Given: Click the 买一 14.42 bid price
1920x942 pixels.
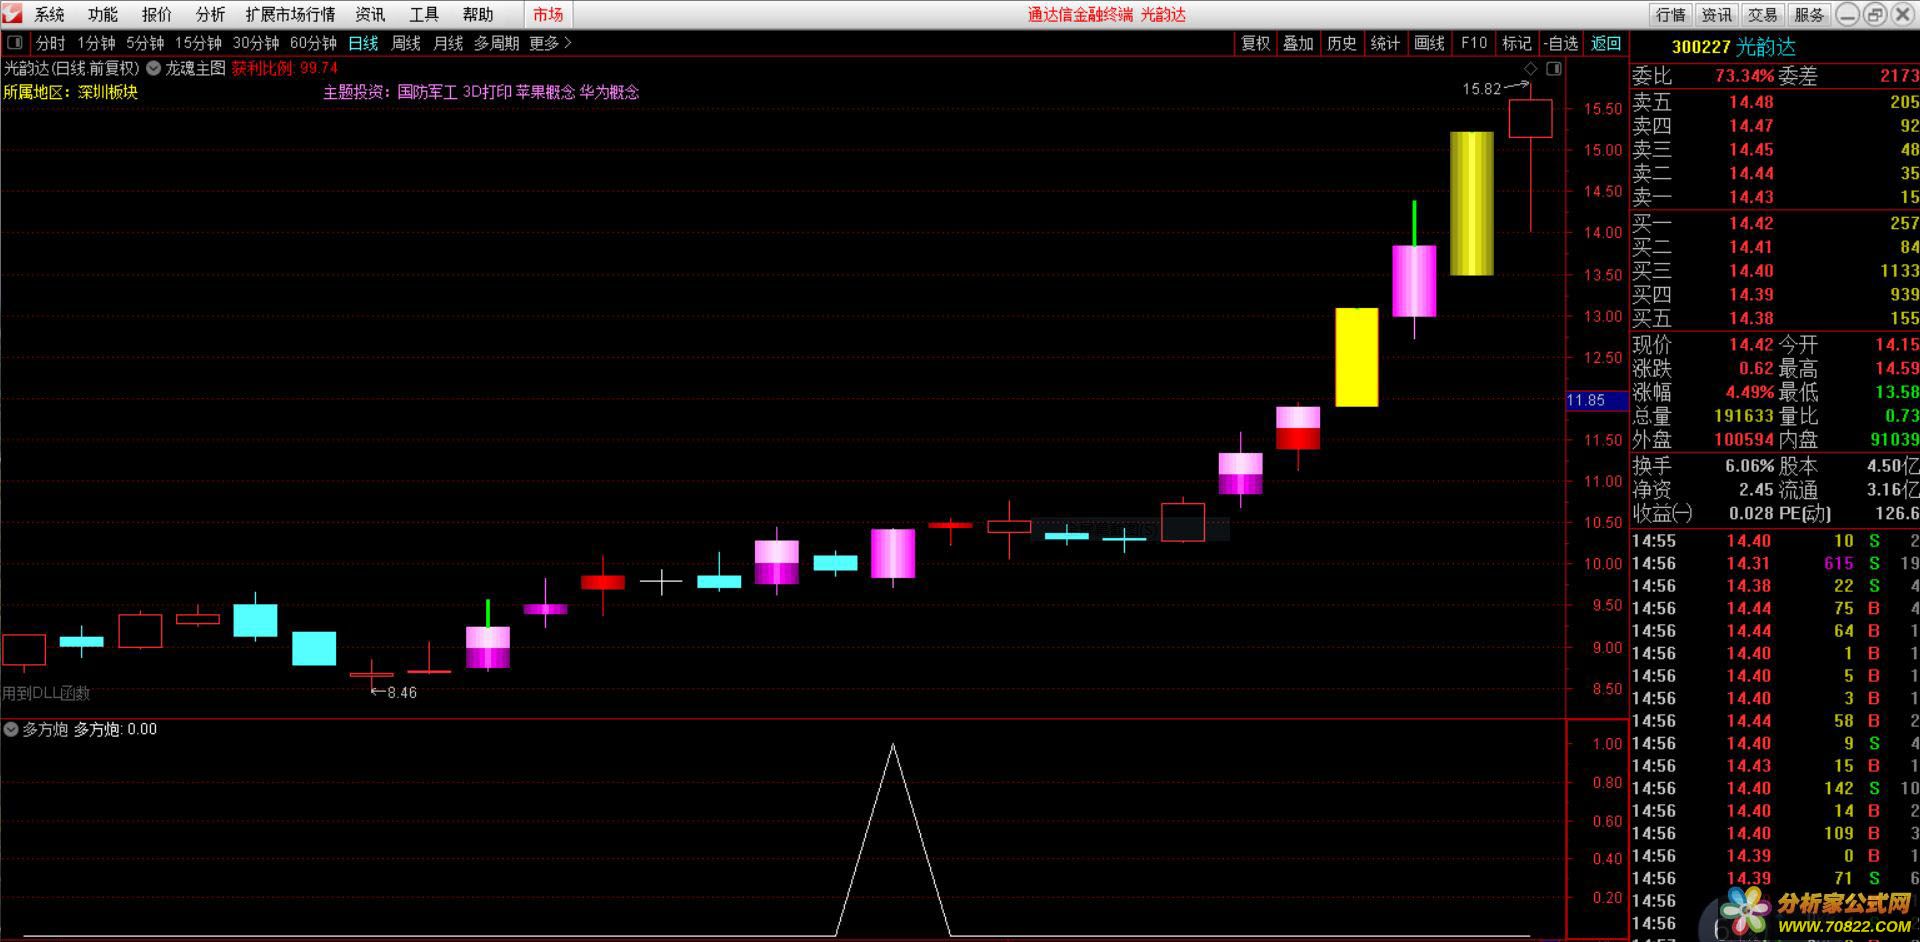Looking at the screenshot, I should (x=1751, y=223).
